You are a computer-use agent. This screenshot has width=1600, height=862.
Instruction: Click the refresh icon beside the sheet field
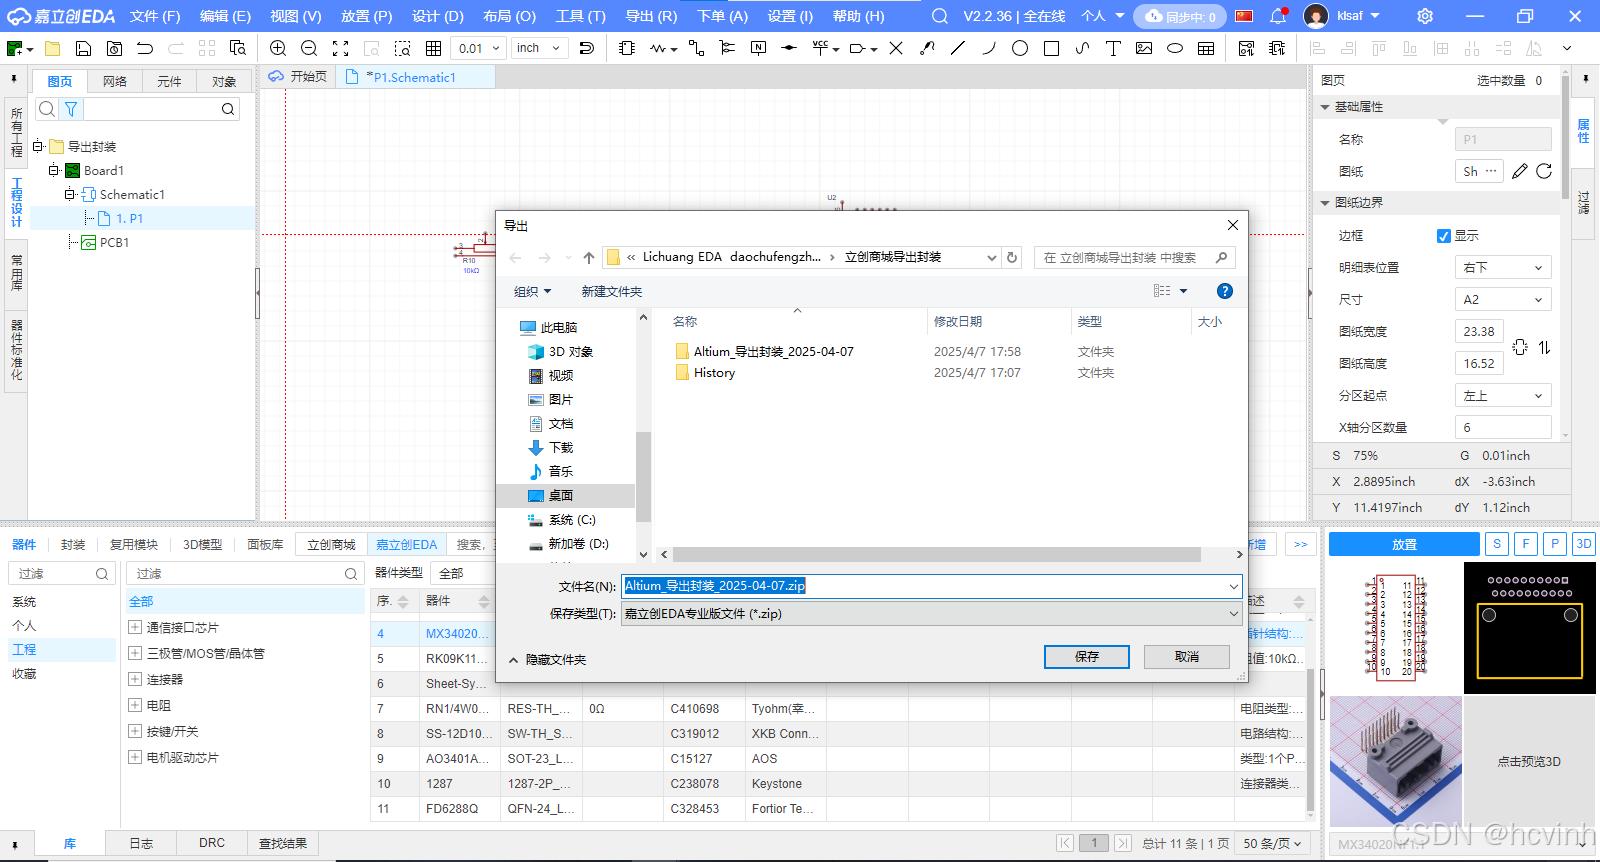pos(1544,171)
